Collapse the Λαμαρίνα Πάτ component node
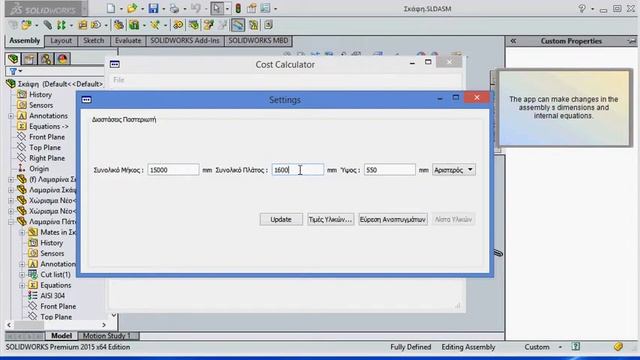This screenshot has height=360, width=640. point(11,222)
